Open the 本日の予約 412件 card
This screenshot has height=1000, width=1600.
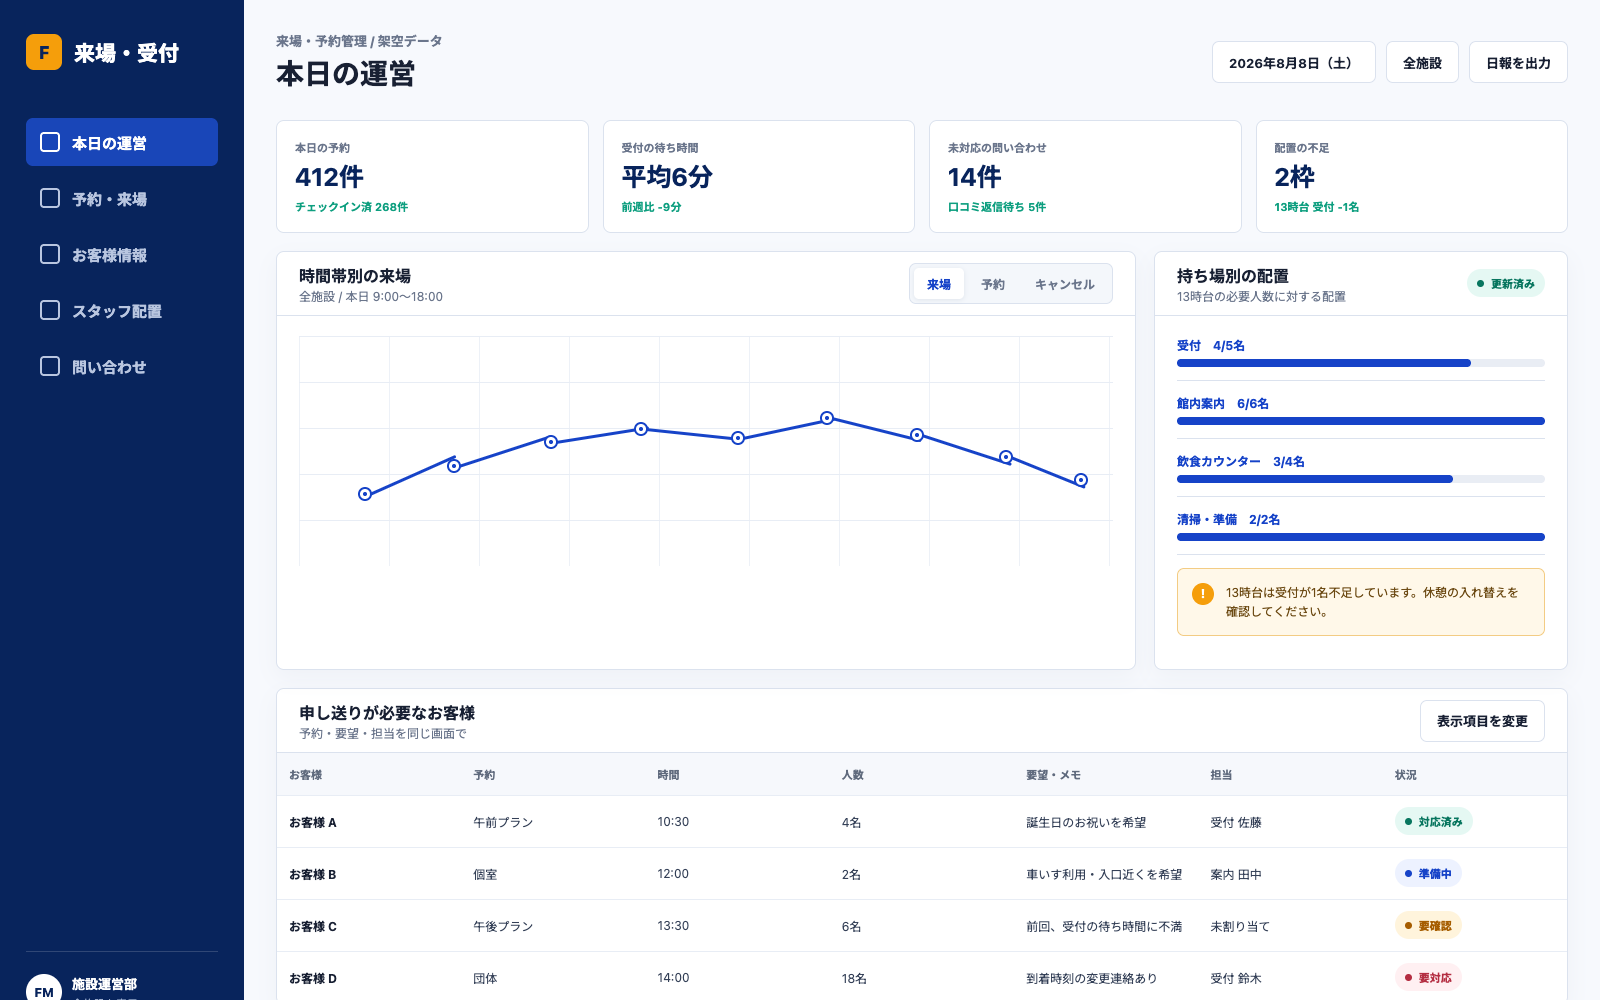(432, 177)
